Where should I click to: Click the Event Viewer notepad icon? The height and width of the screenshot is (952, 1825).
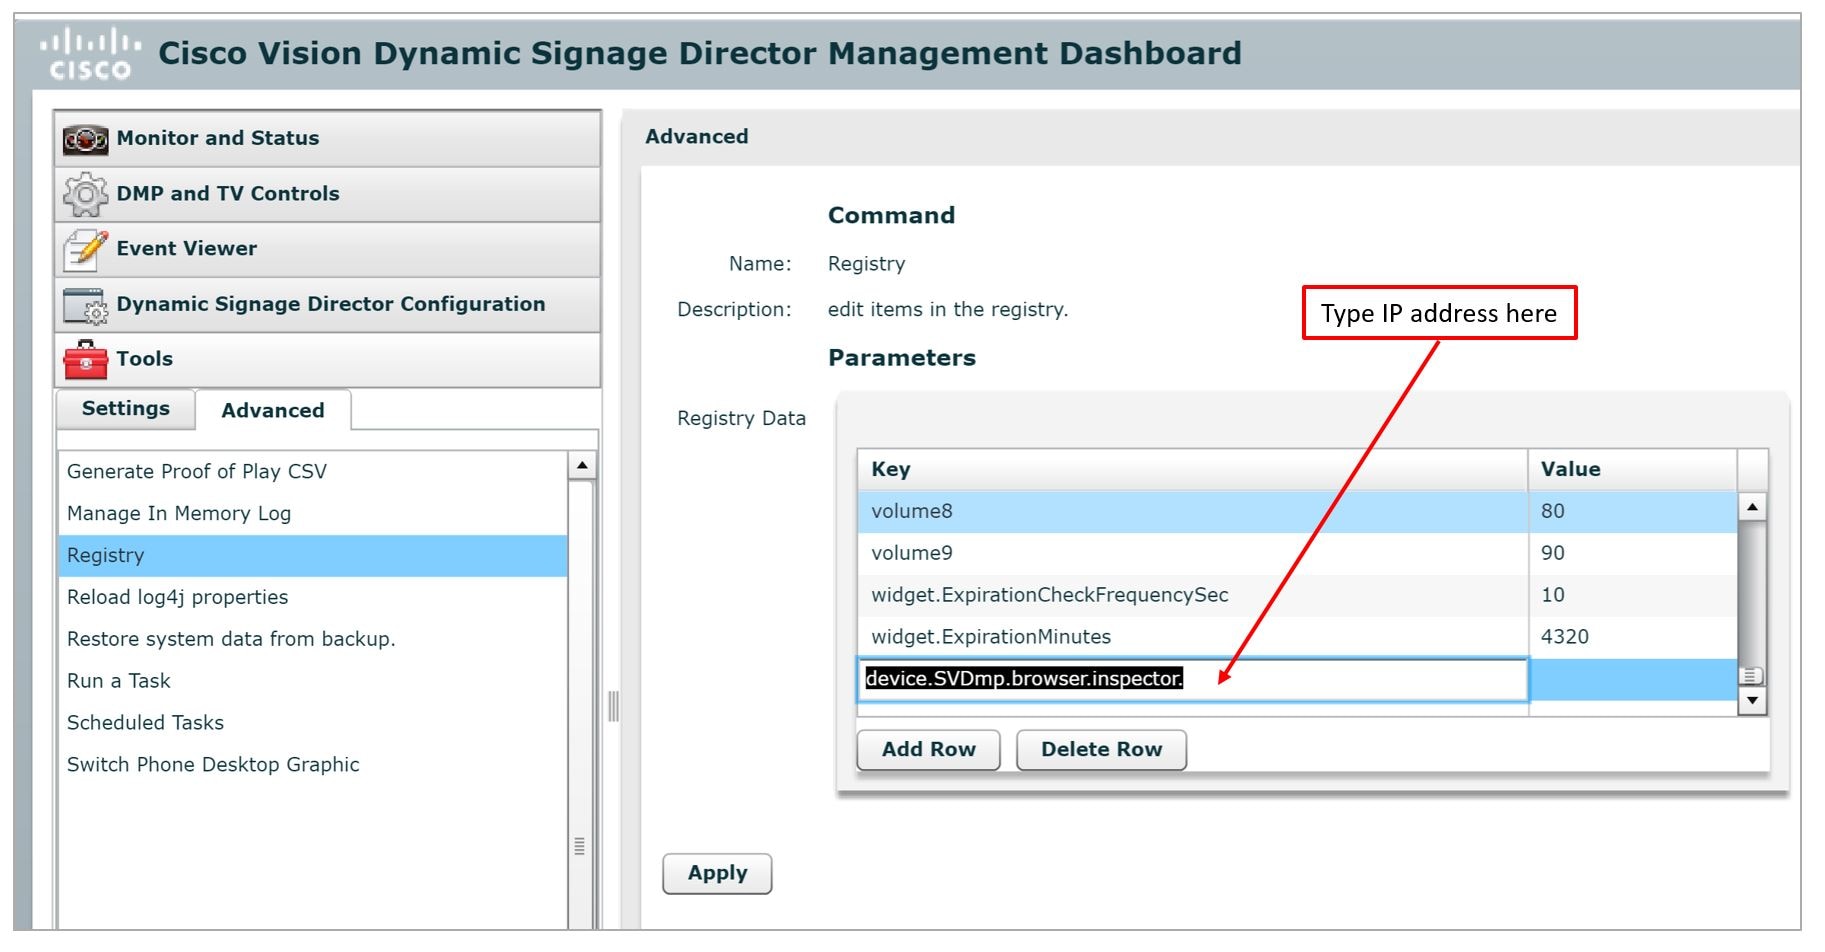[85, 250]
